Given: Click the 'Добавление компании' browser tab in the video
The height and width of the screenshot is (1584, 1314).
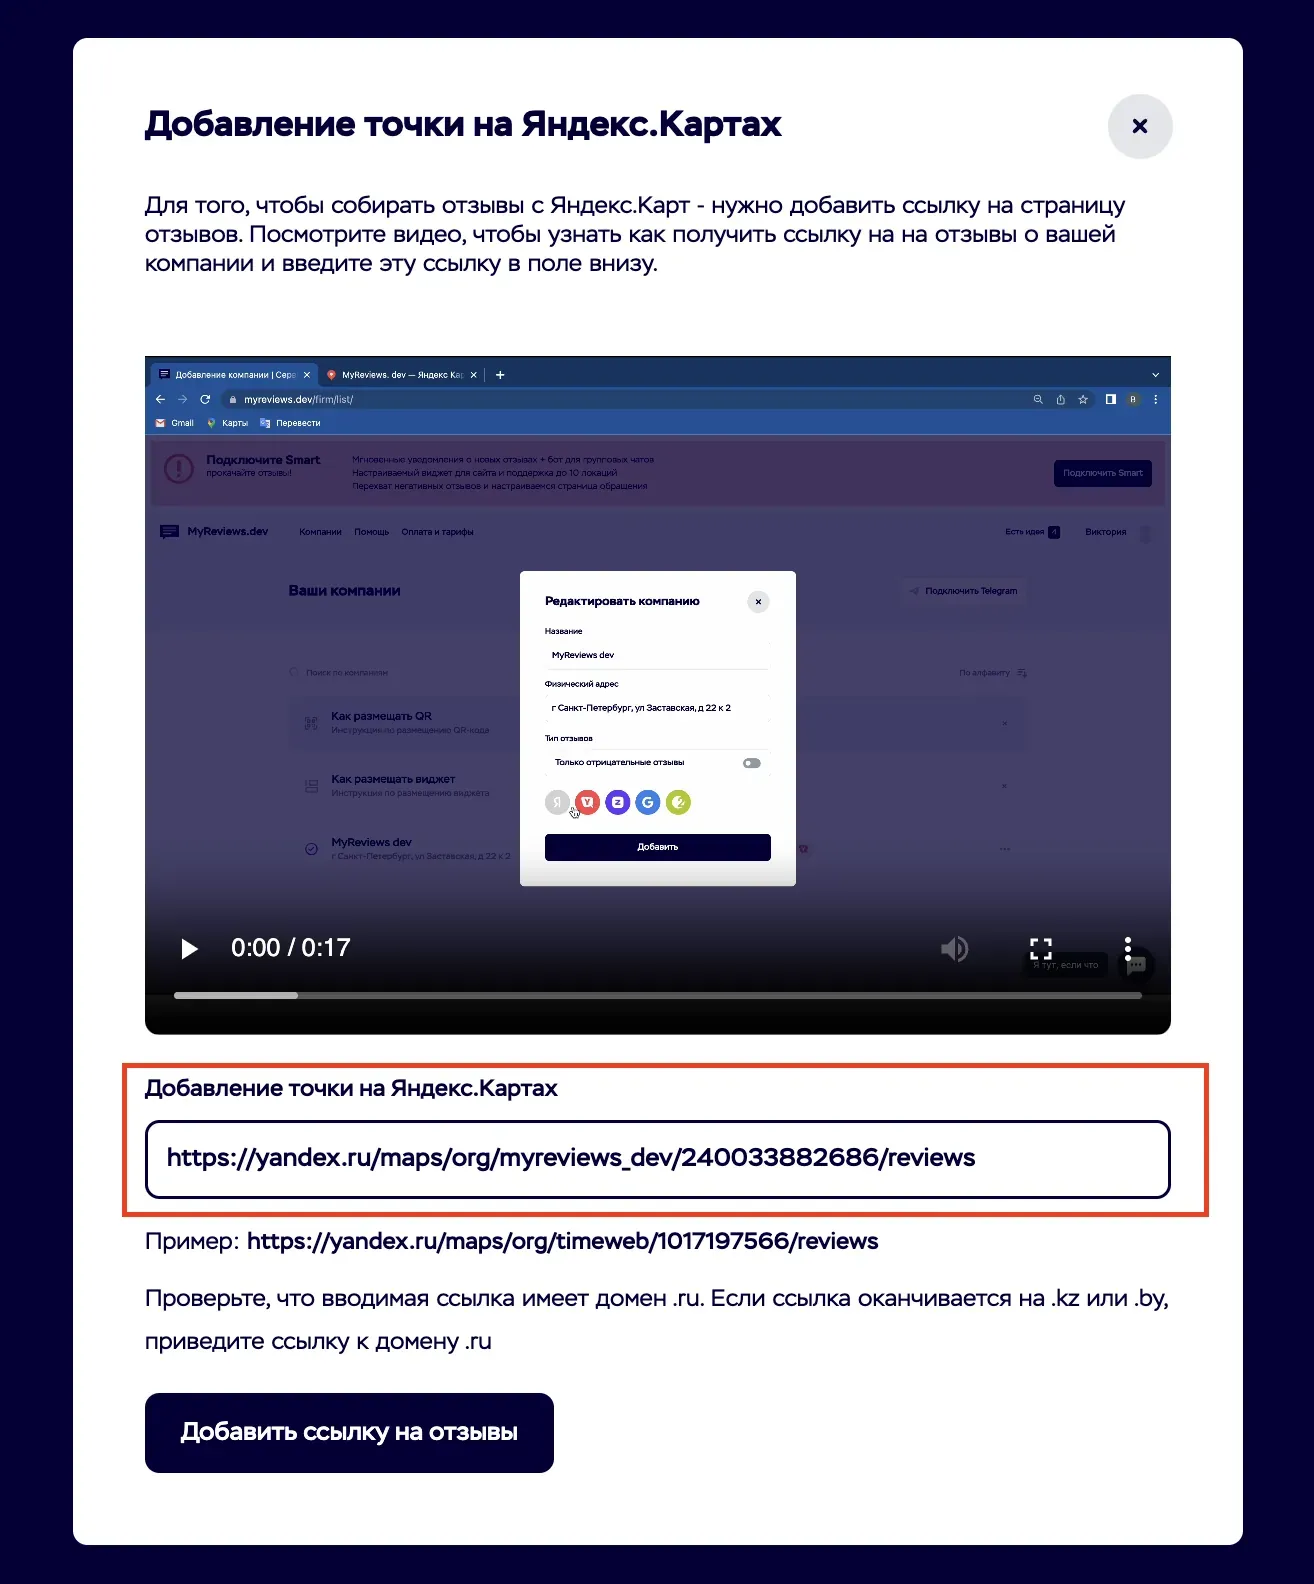Looking at the screenshot, I should (x=236, y=375).
